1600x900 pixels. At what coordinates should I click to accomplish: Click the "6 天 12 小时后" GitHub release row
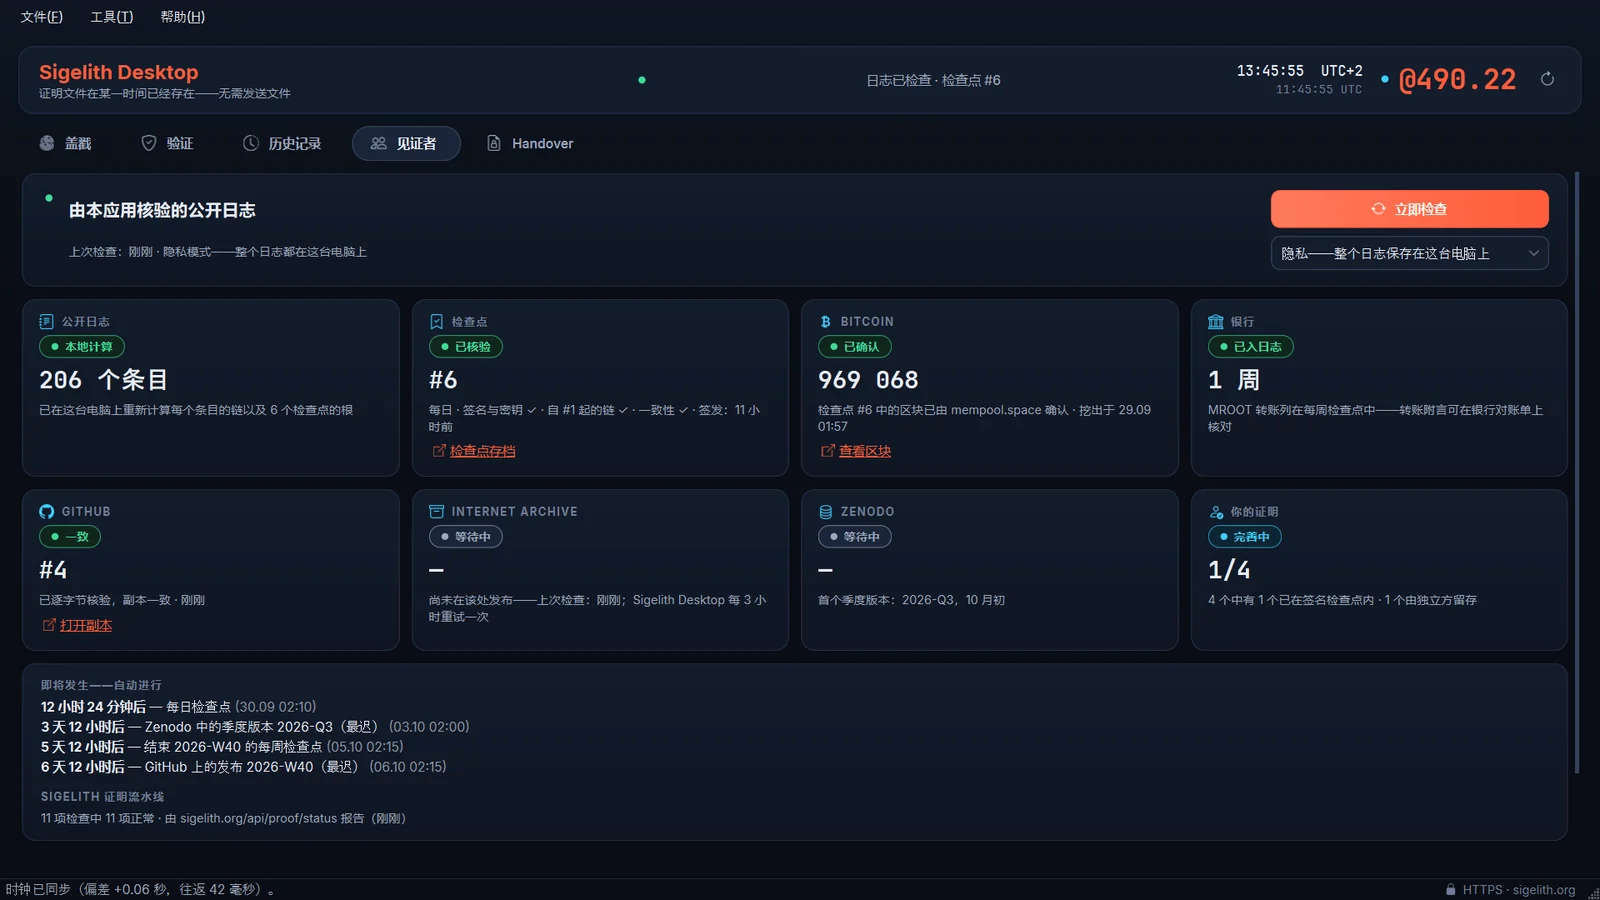click(x=244, y=767)
